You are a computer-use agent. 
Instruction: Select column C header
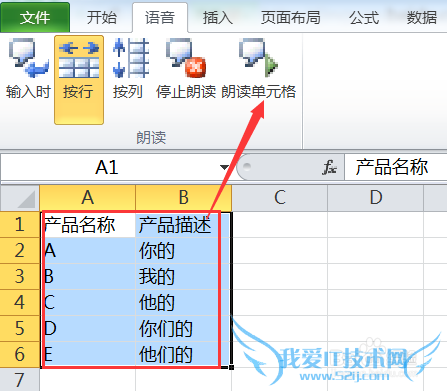280,198
